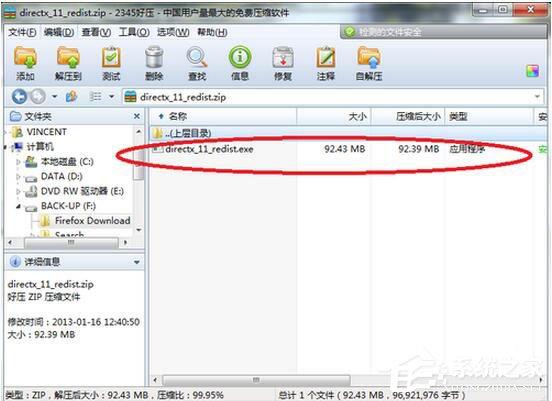Expand the DVD RW 驱动器 (E:) node
Screen dimensions: 552x401
click(x=18, y=192)
